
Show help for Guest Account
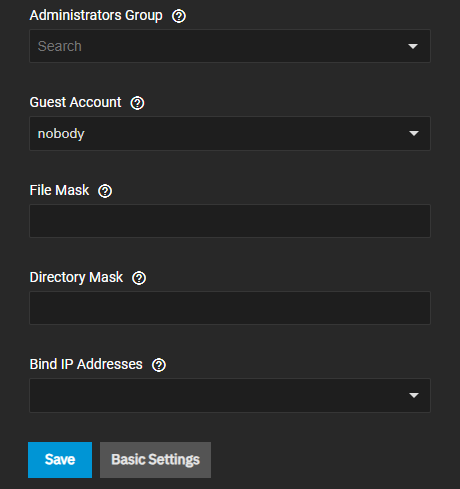[137, 103]
